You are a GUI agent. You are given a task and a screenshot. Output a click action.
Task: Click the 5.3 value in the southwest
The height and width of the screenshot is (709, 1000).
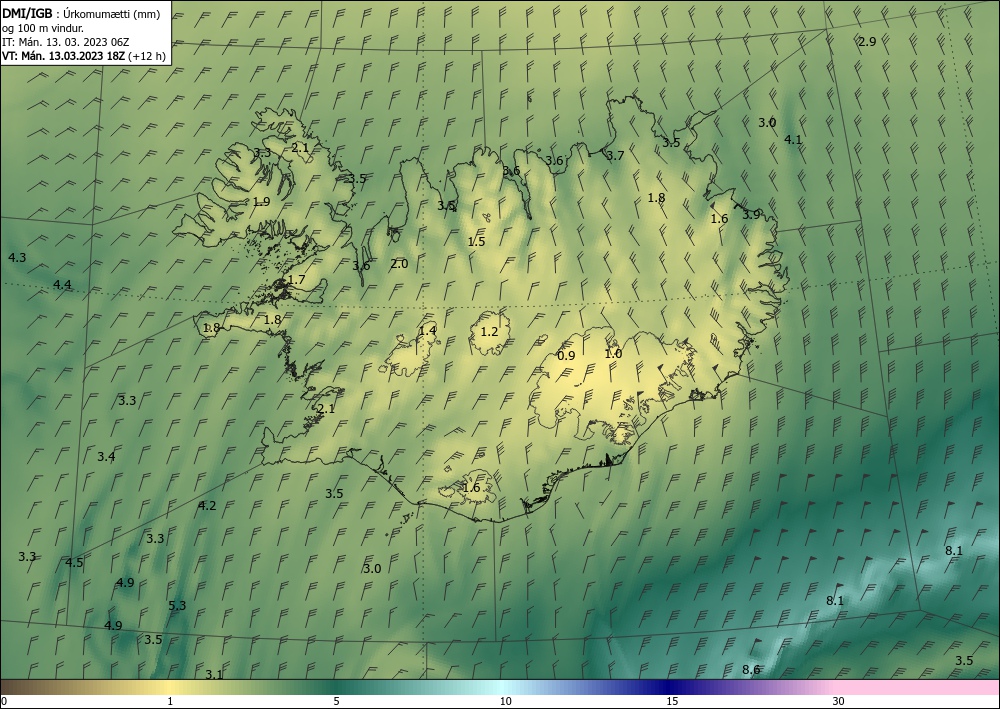pos(177,606)
